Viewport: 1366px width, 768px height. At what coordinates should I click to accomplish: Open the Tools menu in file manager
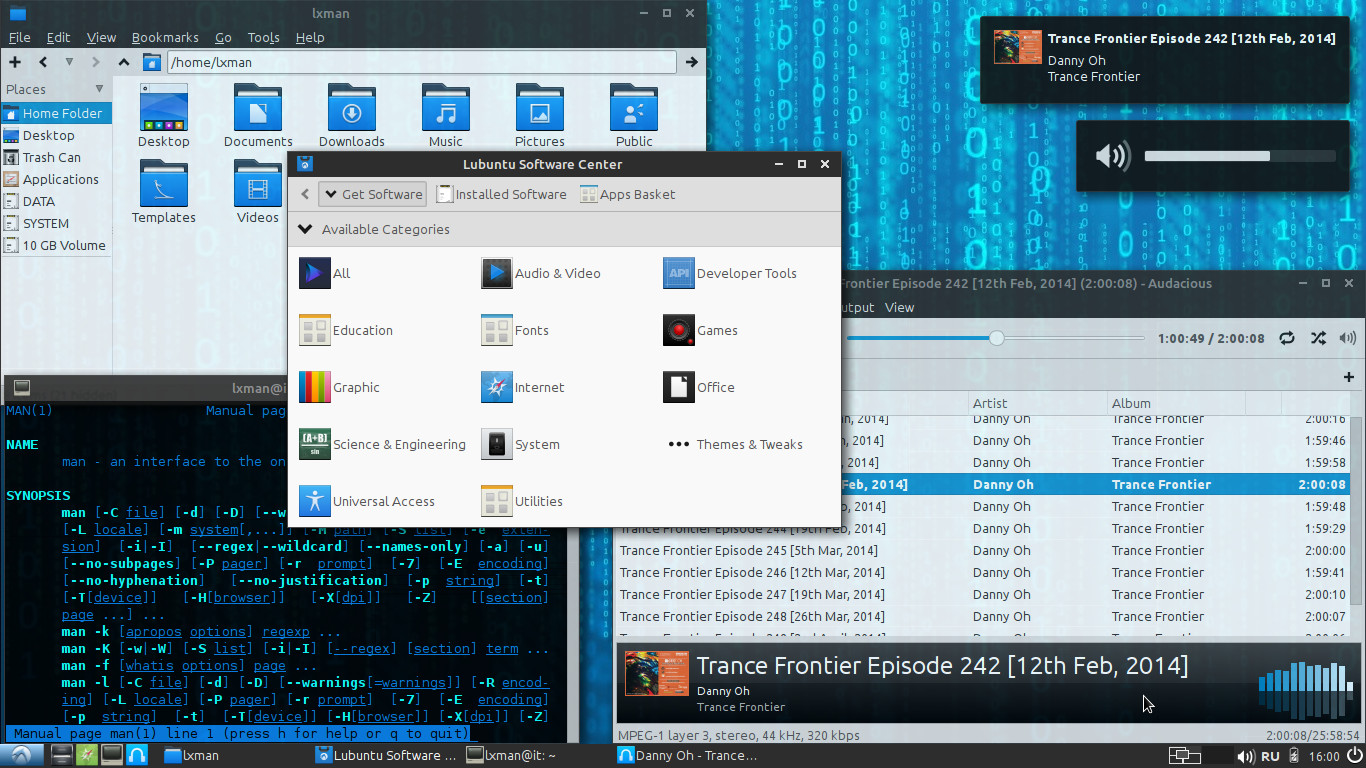coord(263,37)
